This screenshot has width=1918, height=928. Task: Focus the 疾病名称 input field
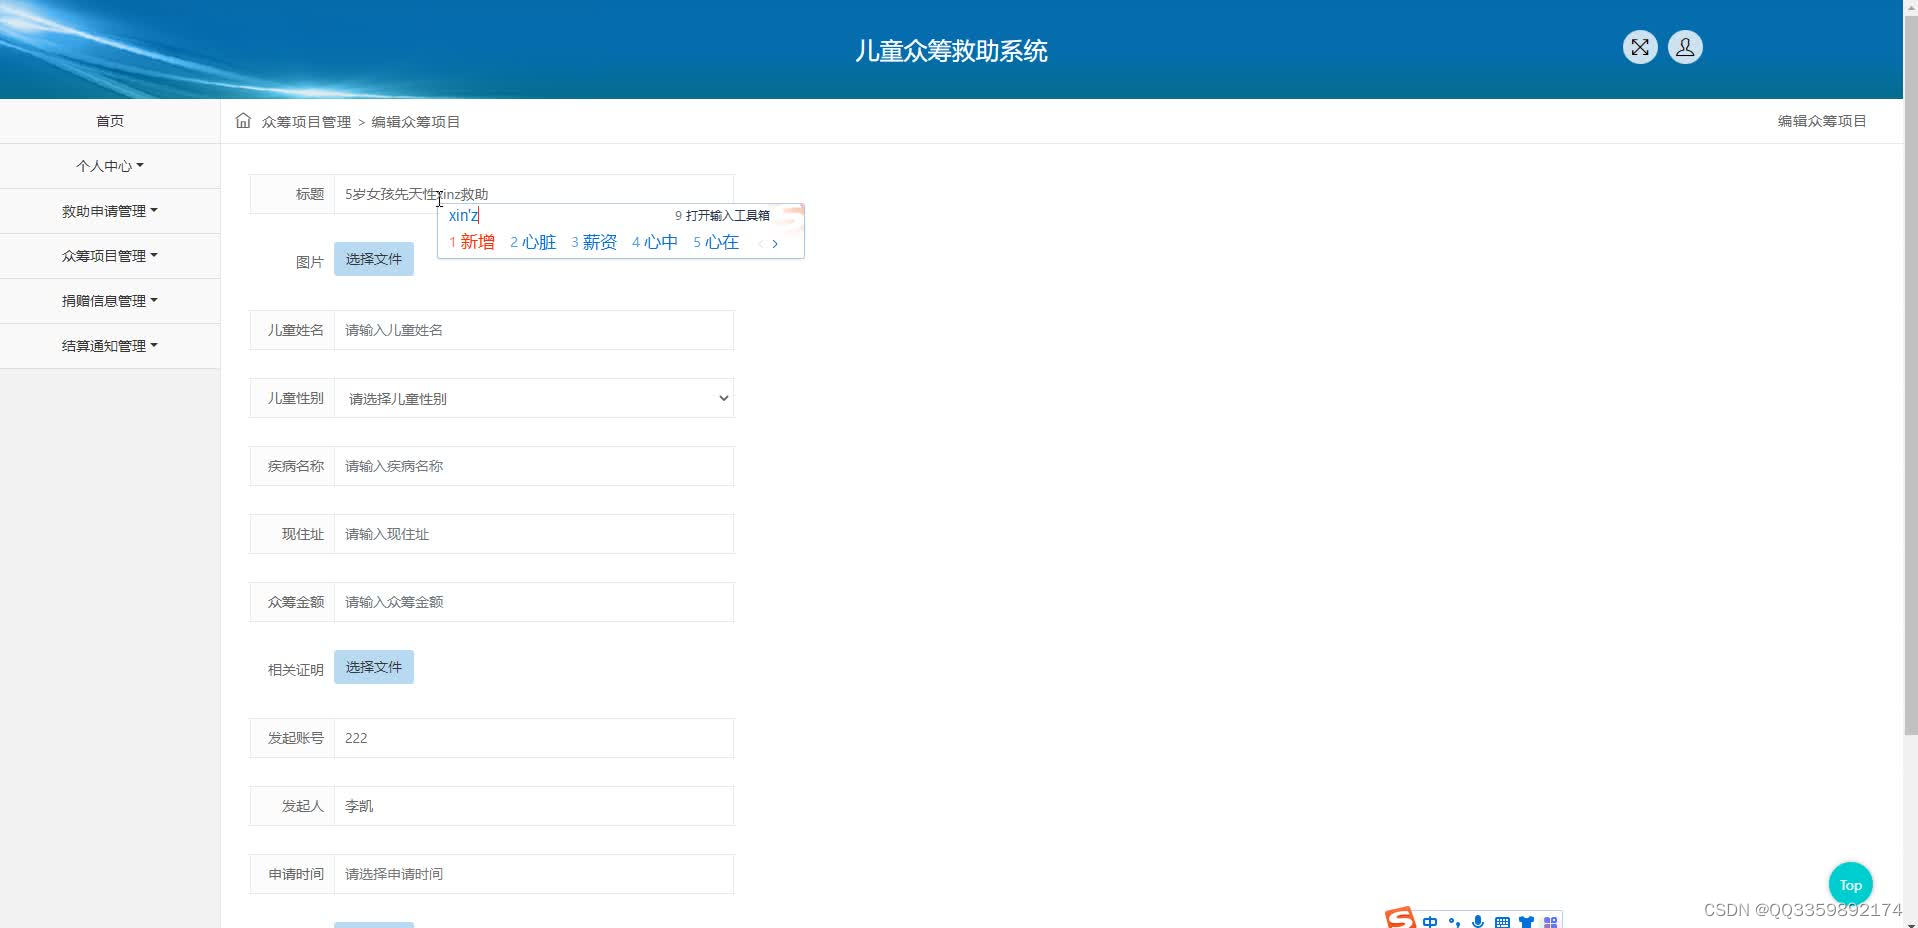coord(534,466)
